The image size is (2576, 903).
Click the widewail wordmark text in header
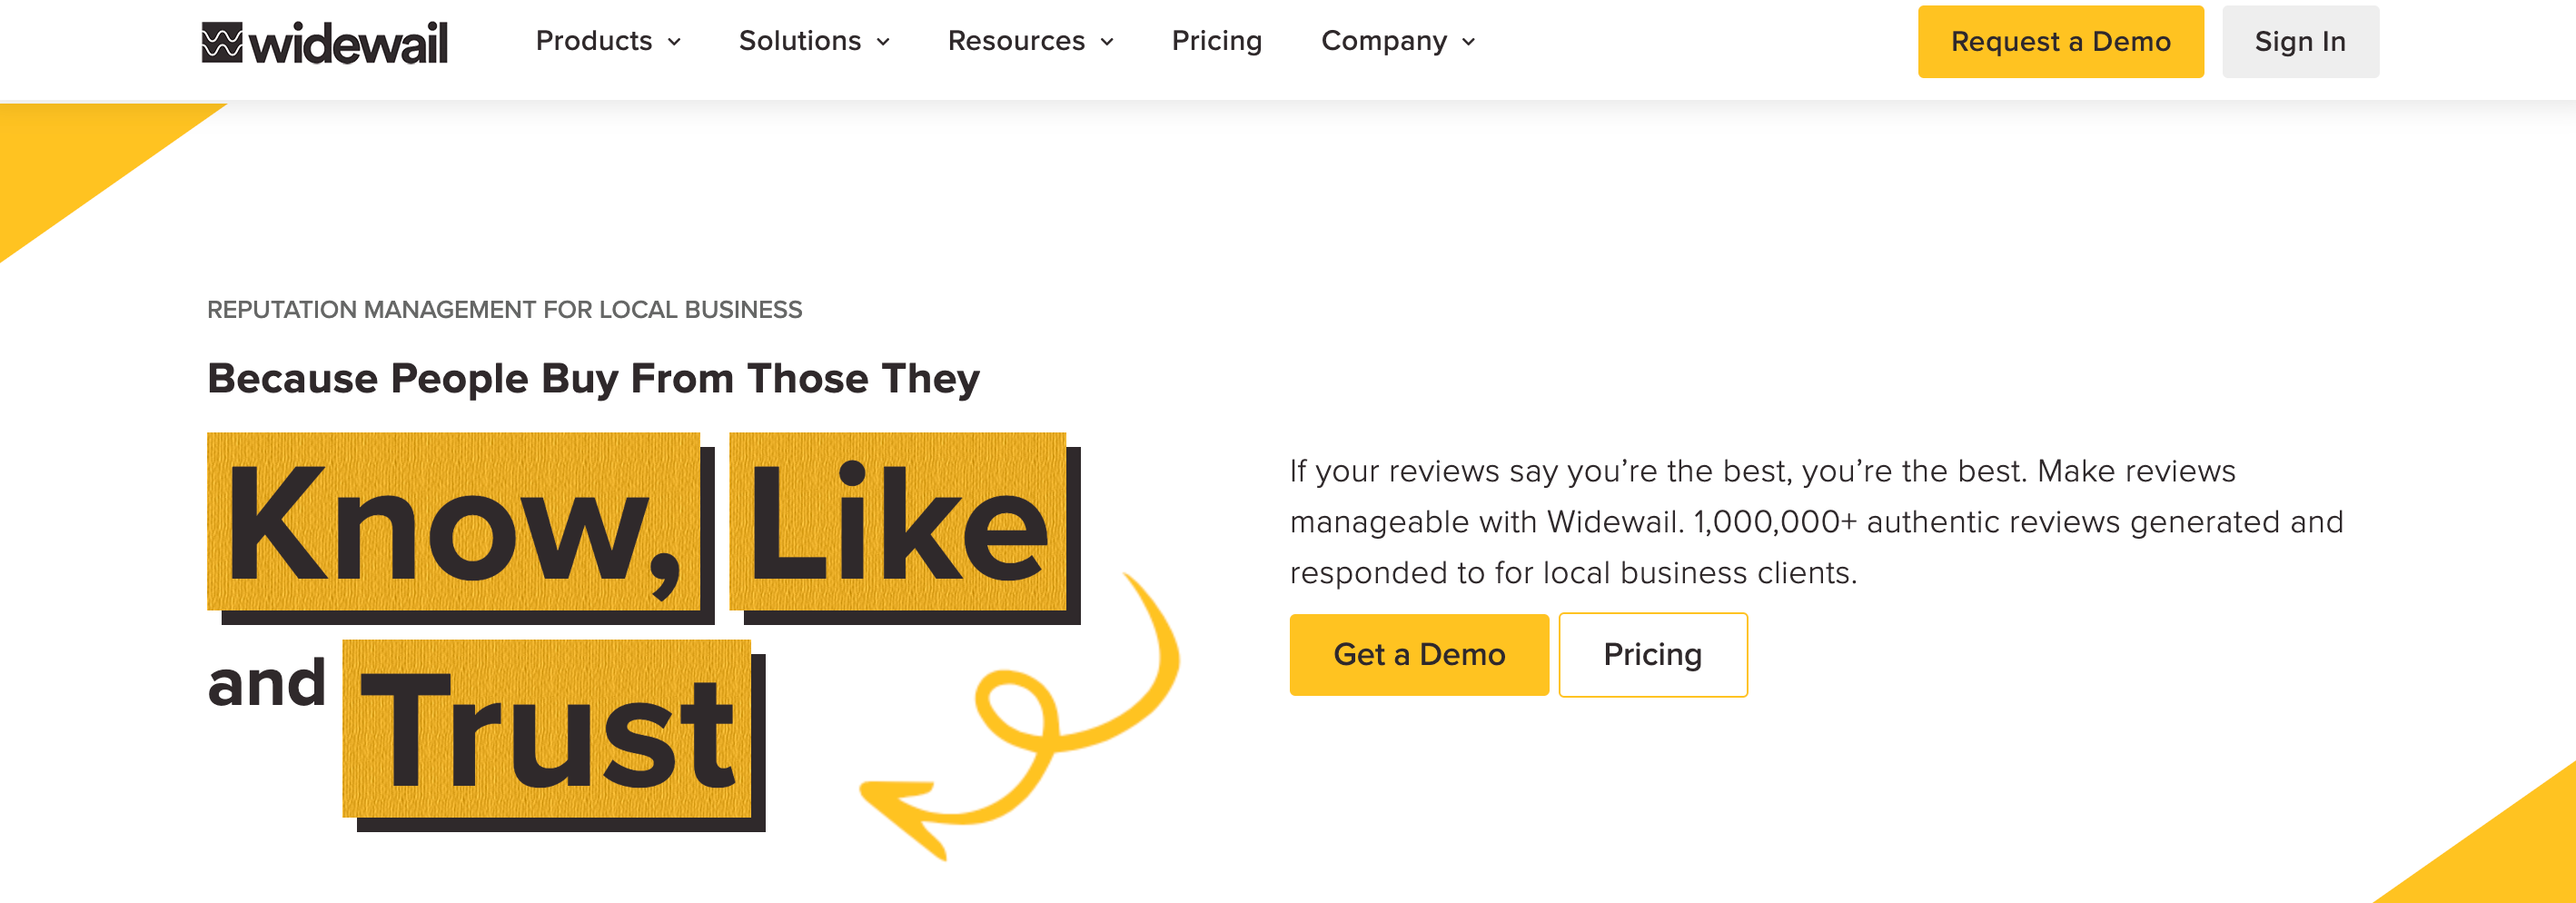pyautogui.click(x=348, y=44)
